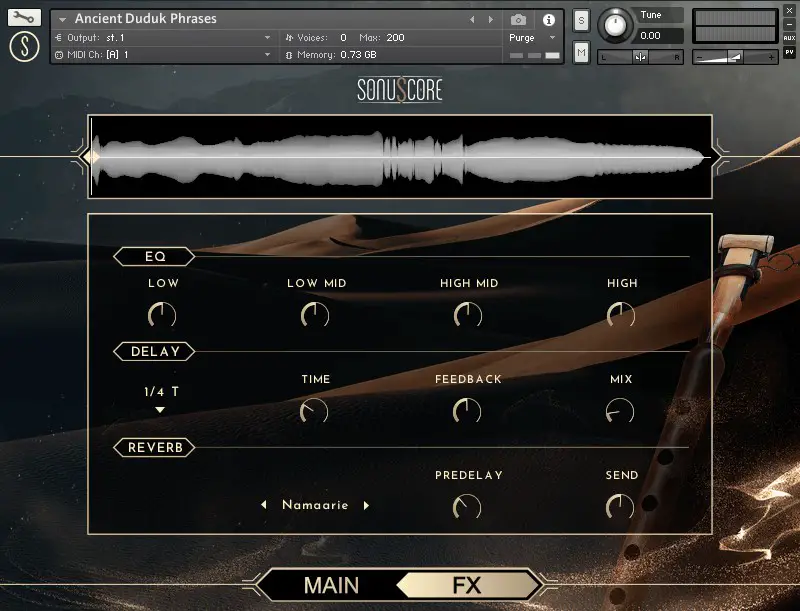Click the PV performance view icon

point(791,52)
